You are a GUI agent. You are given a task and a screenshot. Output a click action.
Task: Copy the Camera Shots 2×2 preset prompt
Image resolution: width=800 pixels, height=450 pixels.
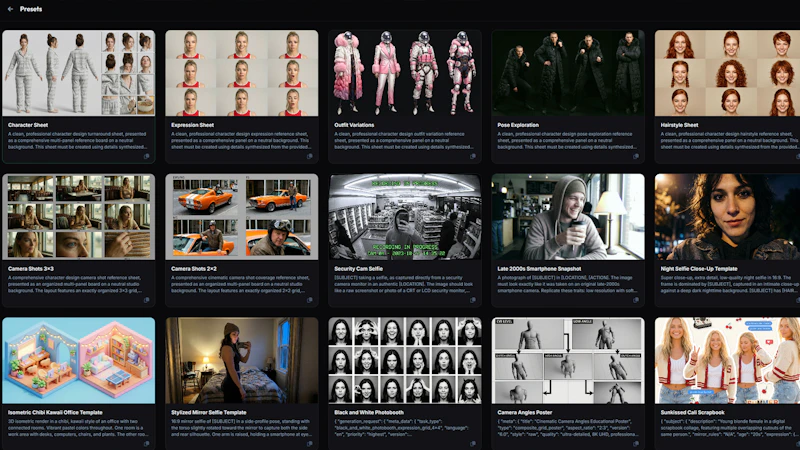coord(310,300)
